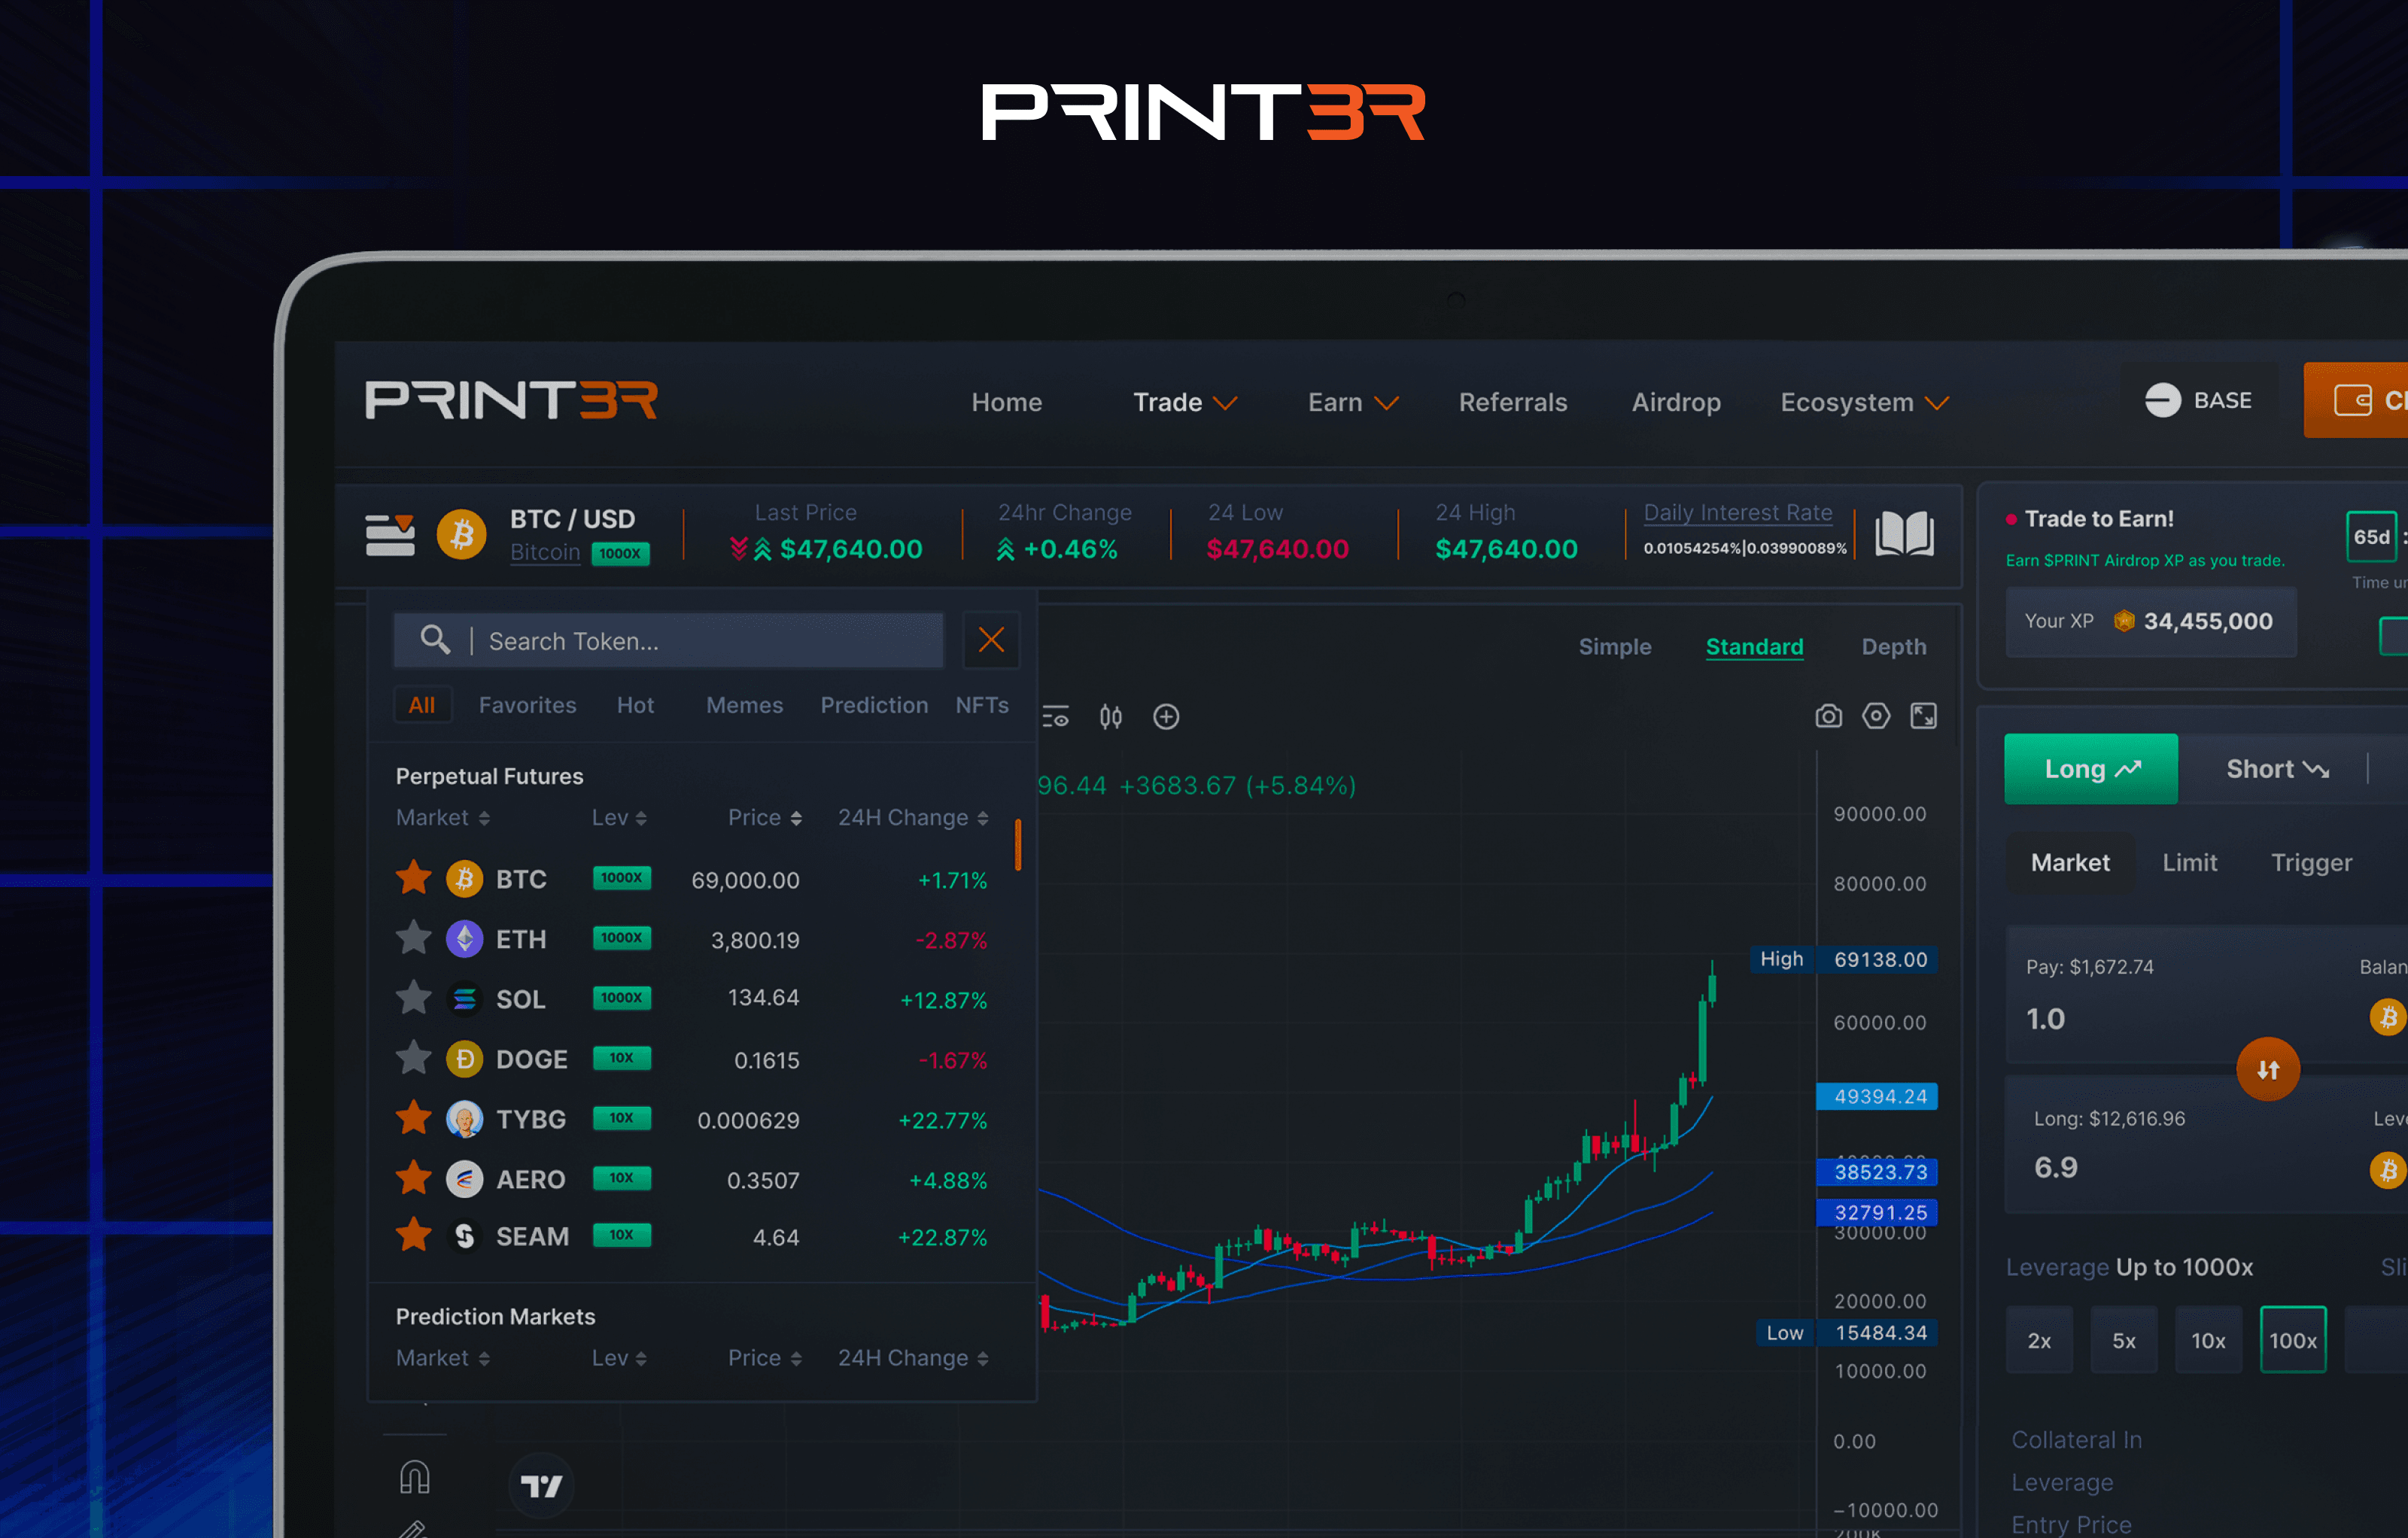The image size is (2408, 1538).
Task: Set leverage to 2x
Action: [x=2039, y=1340]
